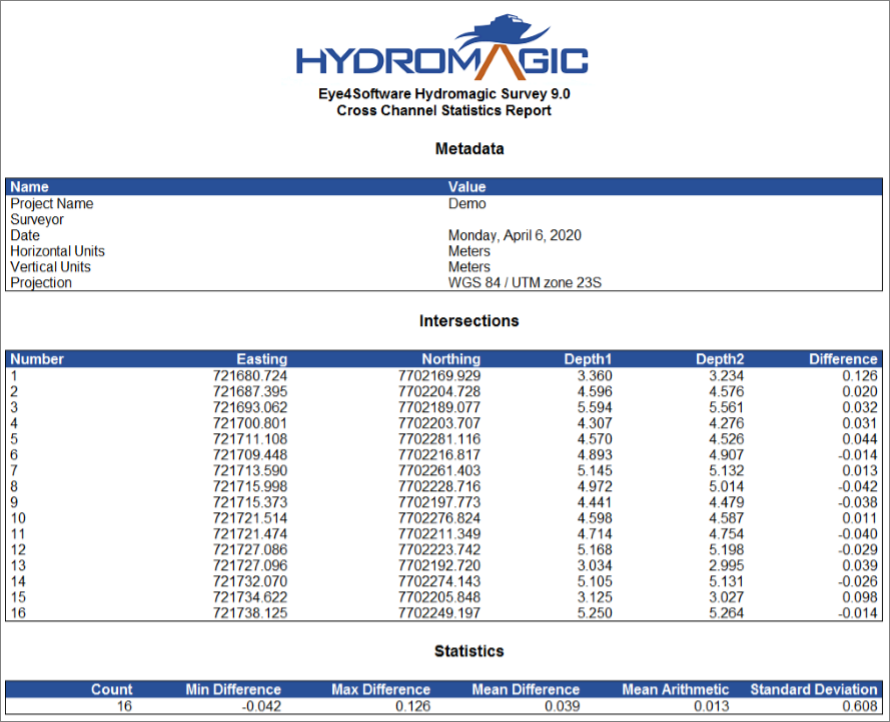The width and height of the screenshot is (890, 722).
Task: Click the difference -0.038 in row 9
Action: (858, 502)
